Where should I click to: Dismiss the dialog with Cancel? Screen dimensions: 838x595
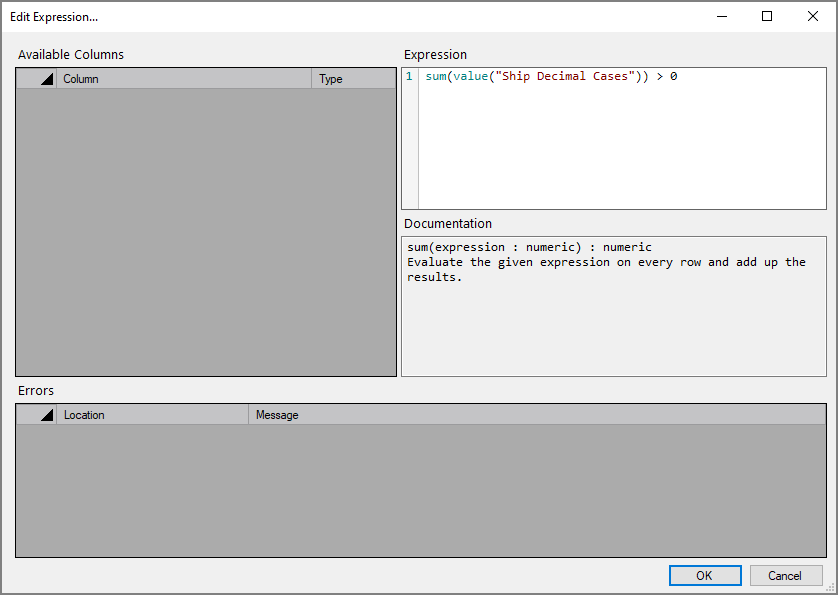tap(786, 575)
